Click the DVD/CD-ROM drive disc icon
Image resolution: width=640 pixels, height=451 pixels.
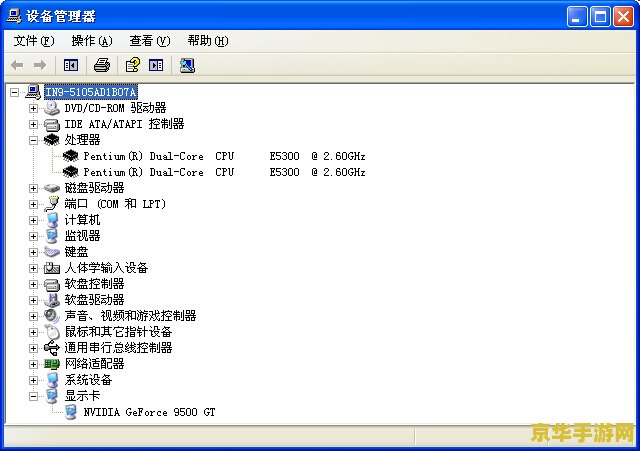(52, 108)
